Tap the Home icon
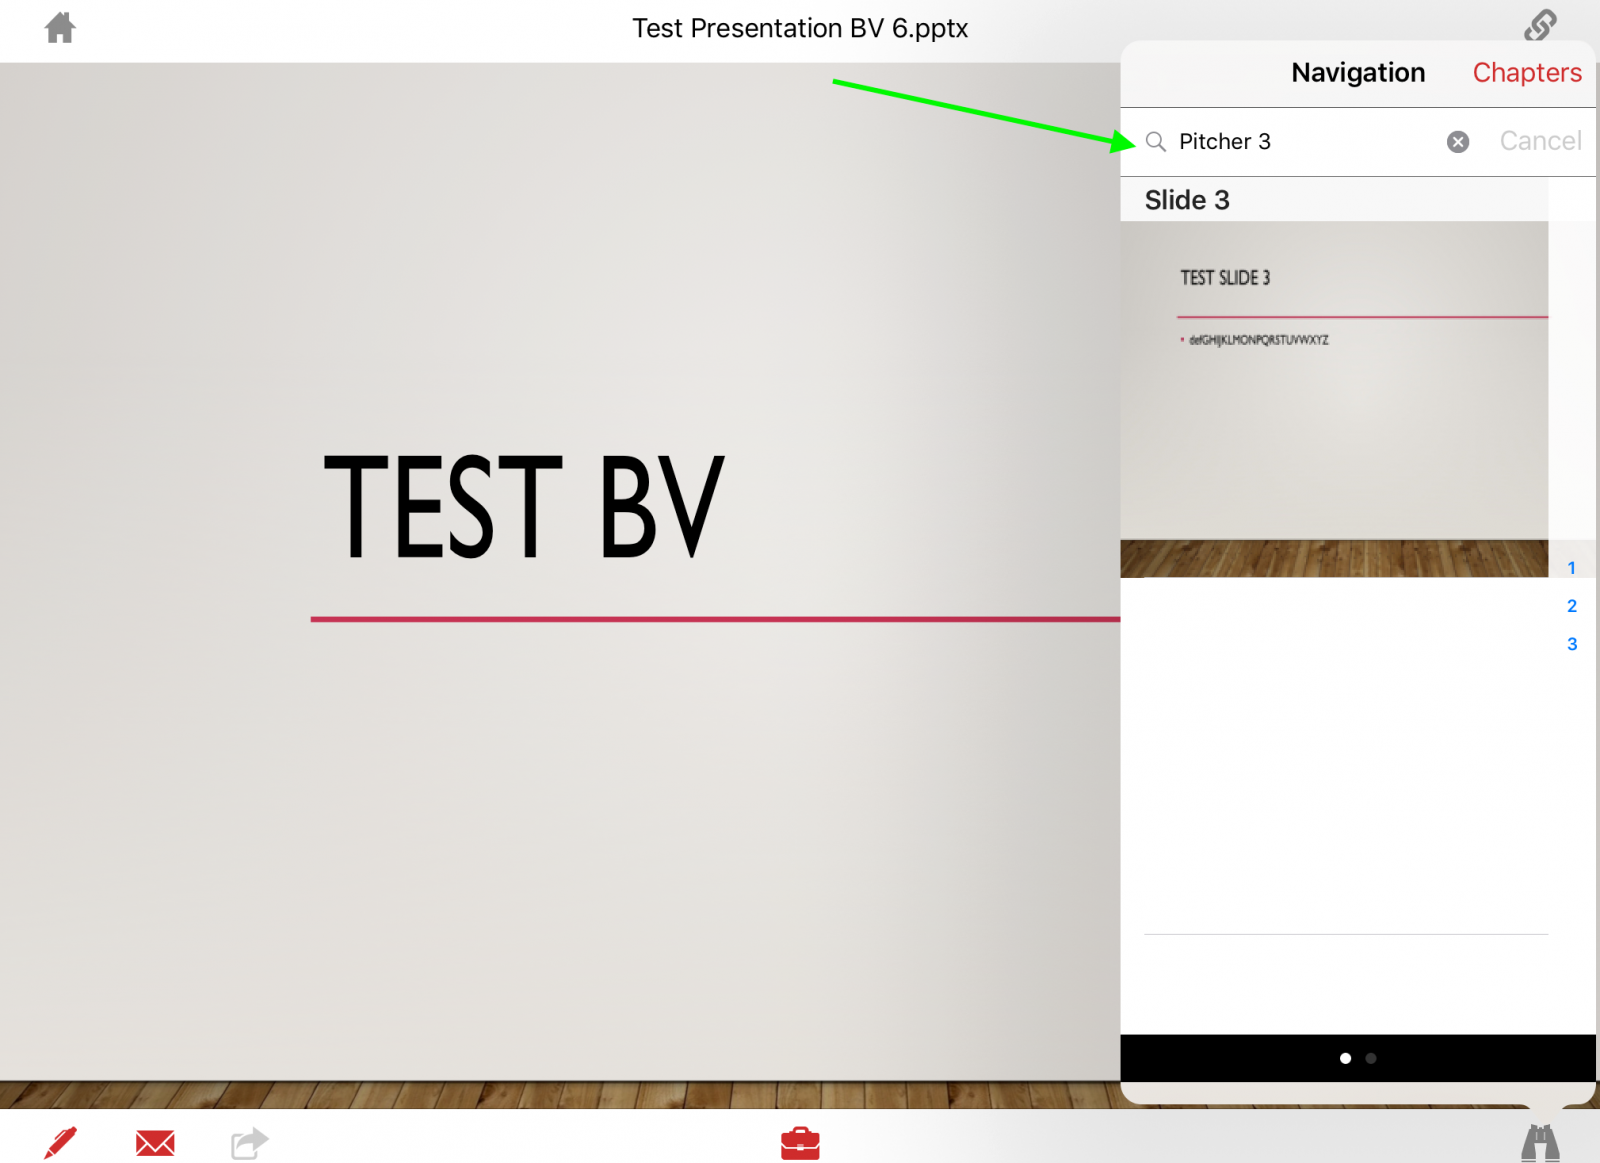 point(60,28)
